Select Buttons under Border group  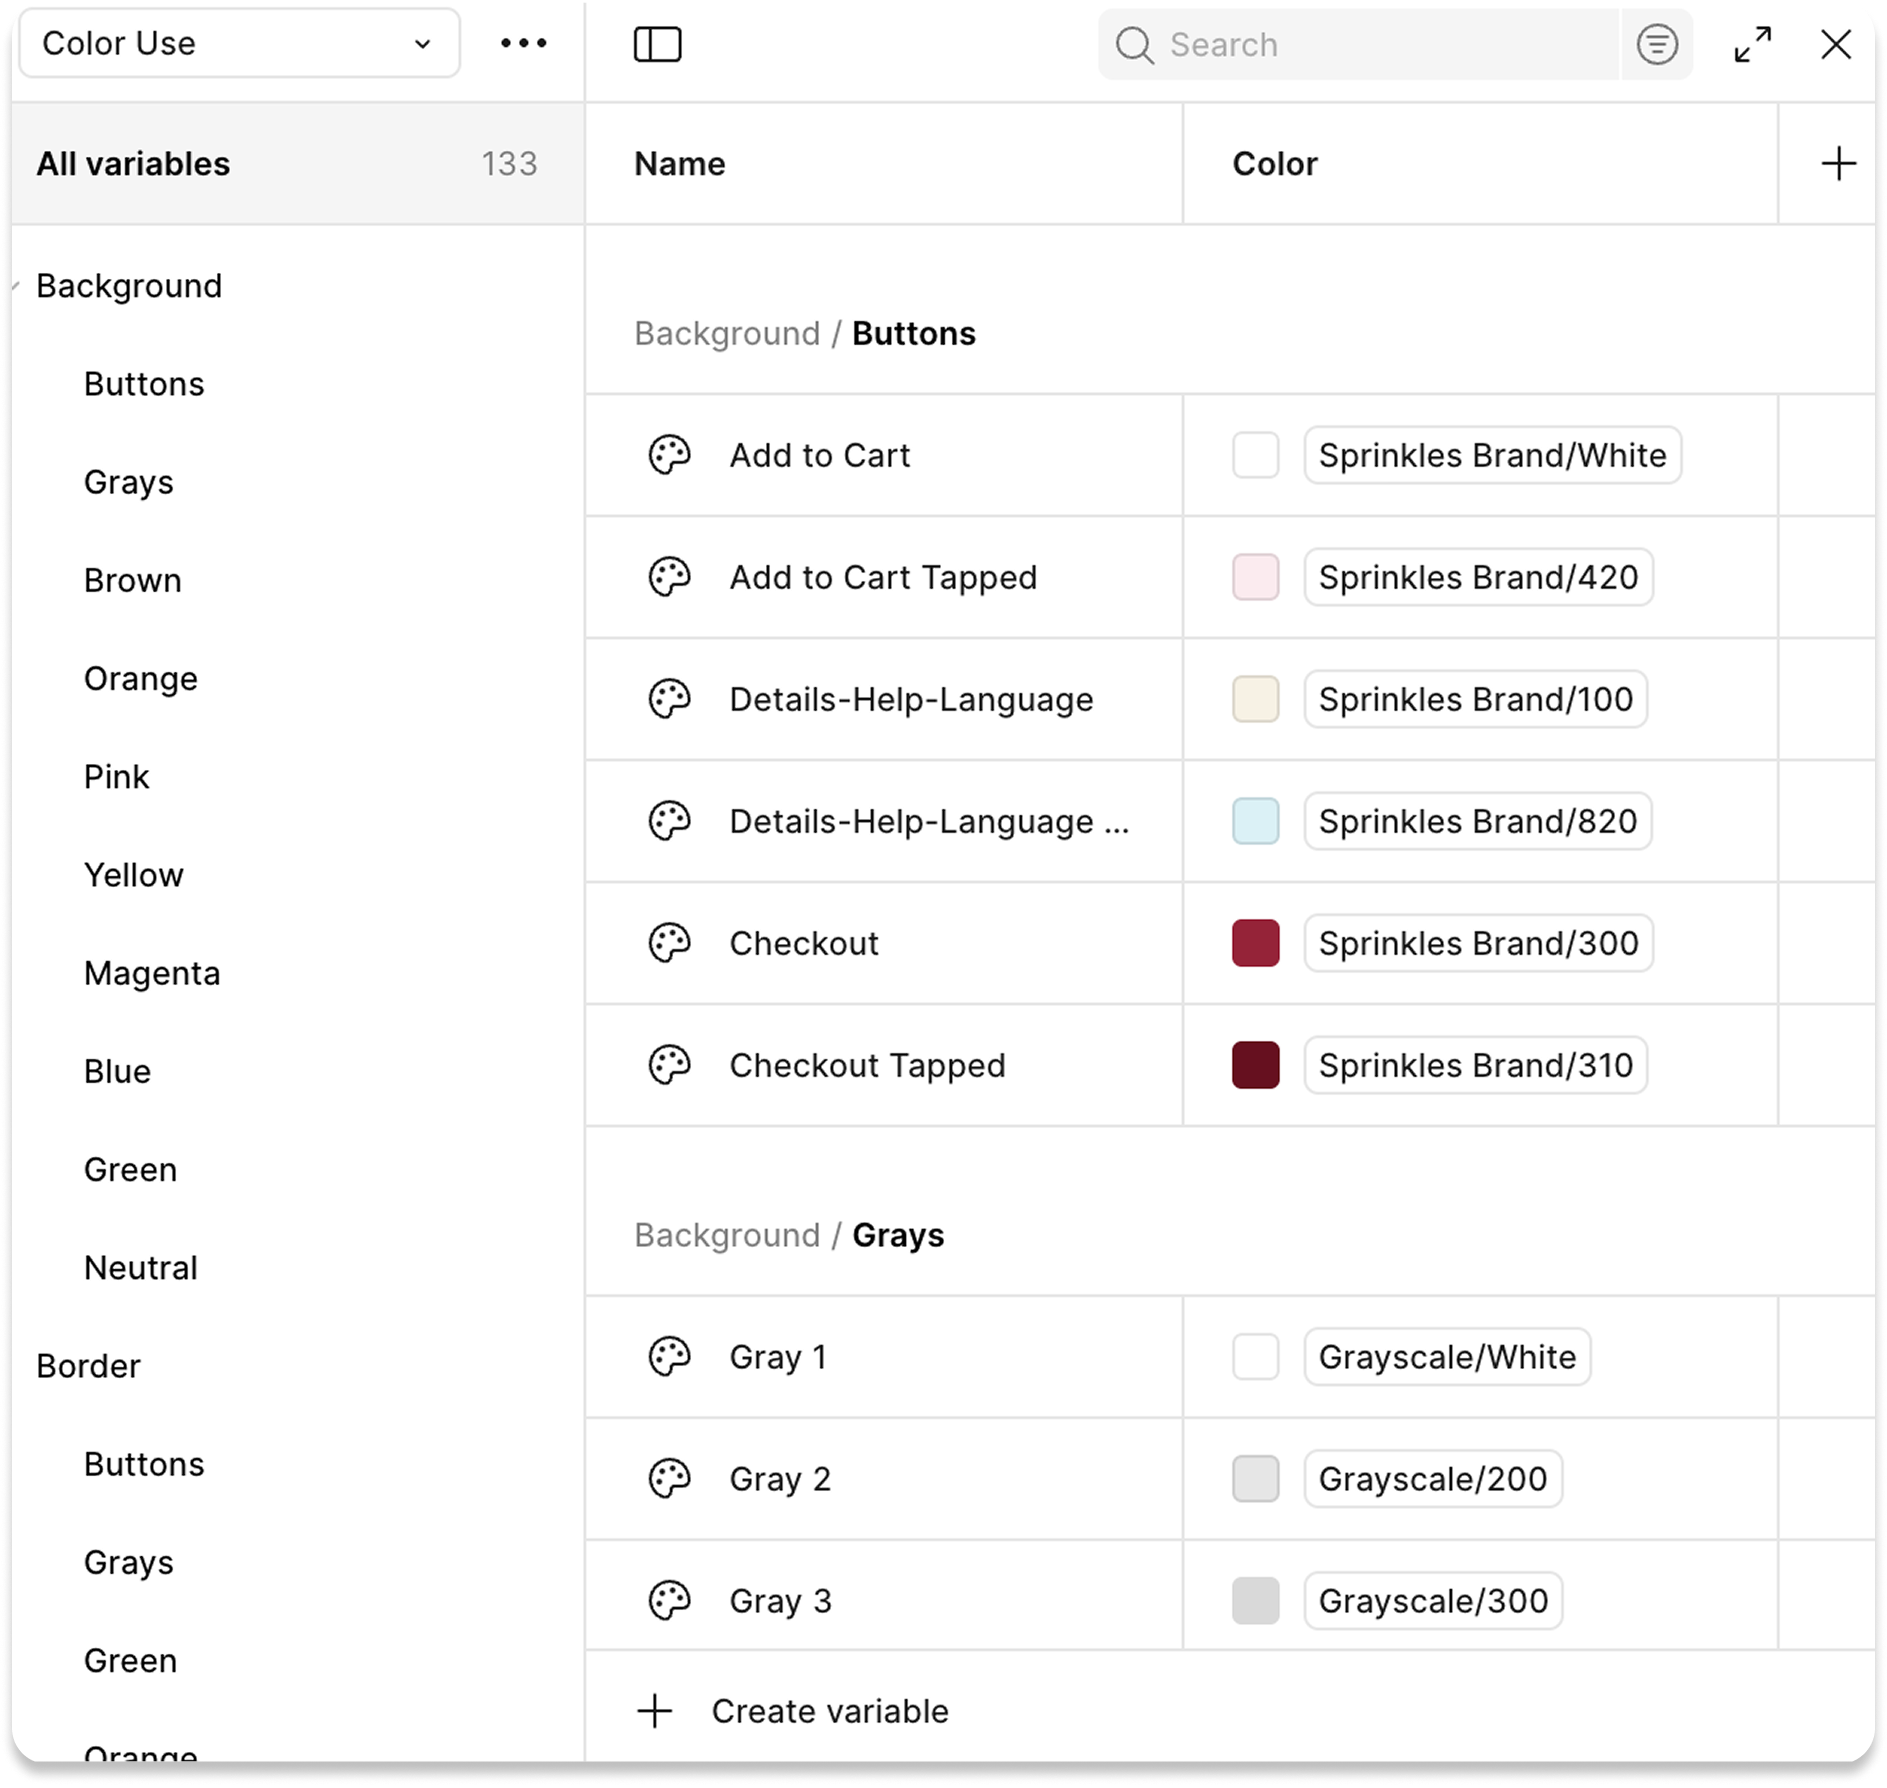pyautogui.click(x=144, y=1464)
